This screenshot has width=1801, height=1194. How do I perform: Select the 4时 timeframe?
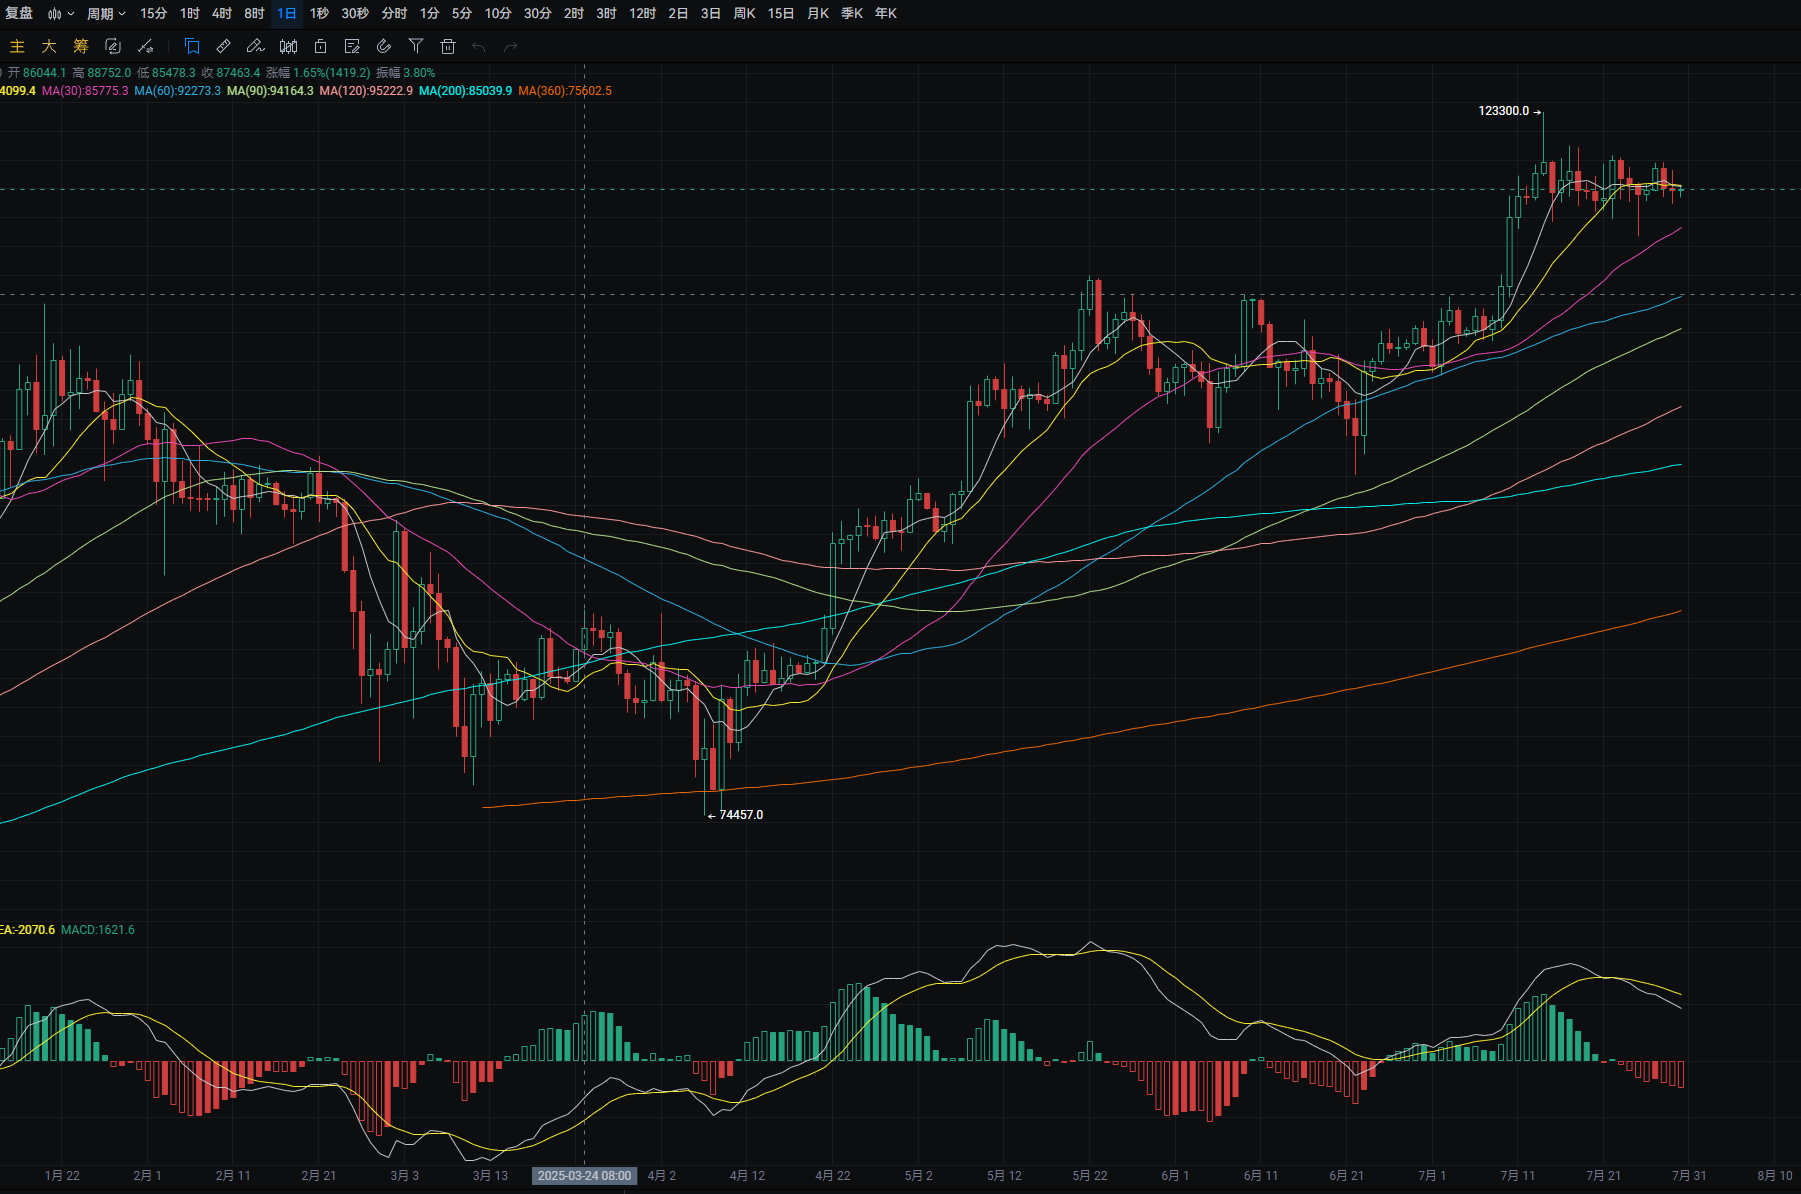click(x=222, y=14)
